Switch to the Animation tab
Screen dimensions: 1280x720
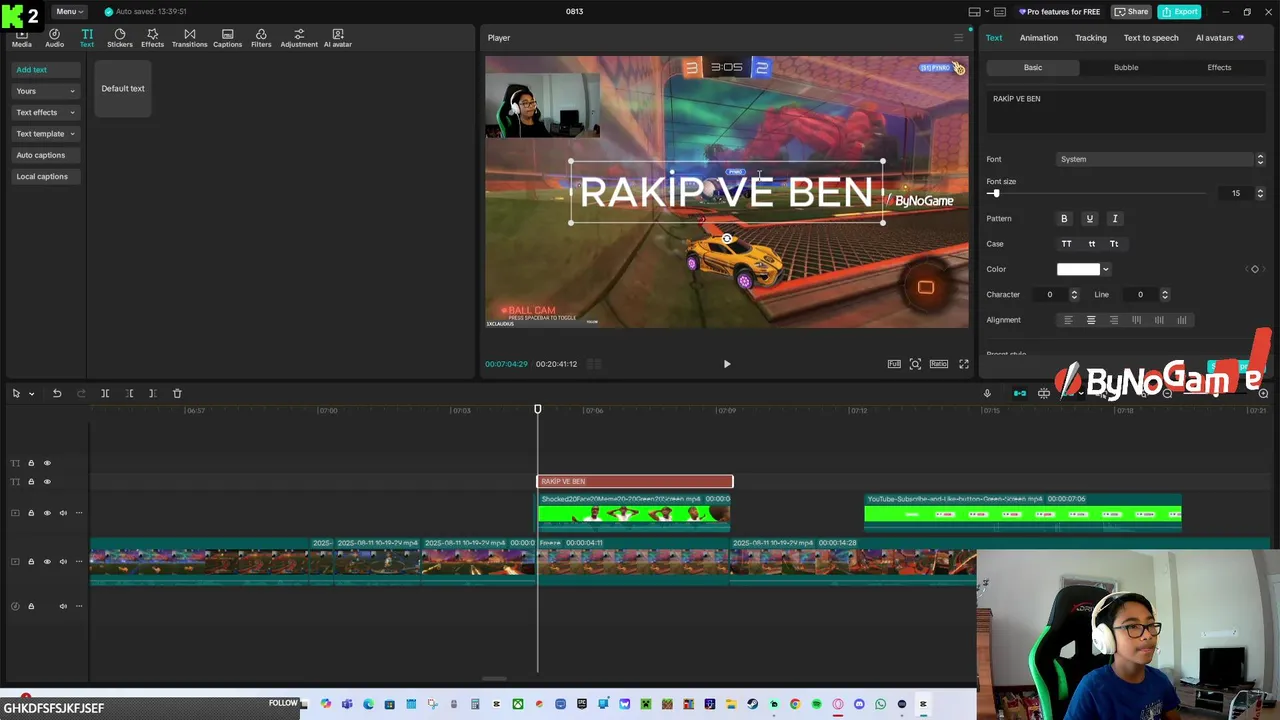[x=1038, y=38]
